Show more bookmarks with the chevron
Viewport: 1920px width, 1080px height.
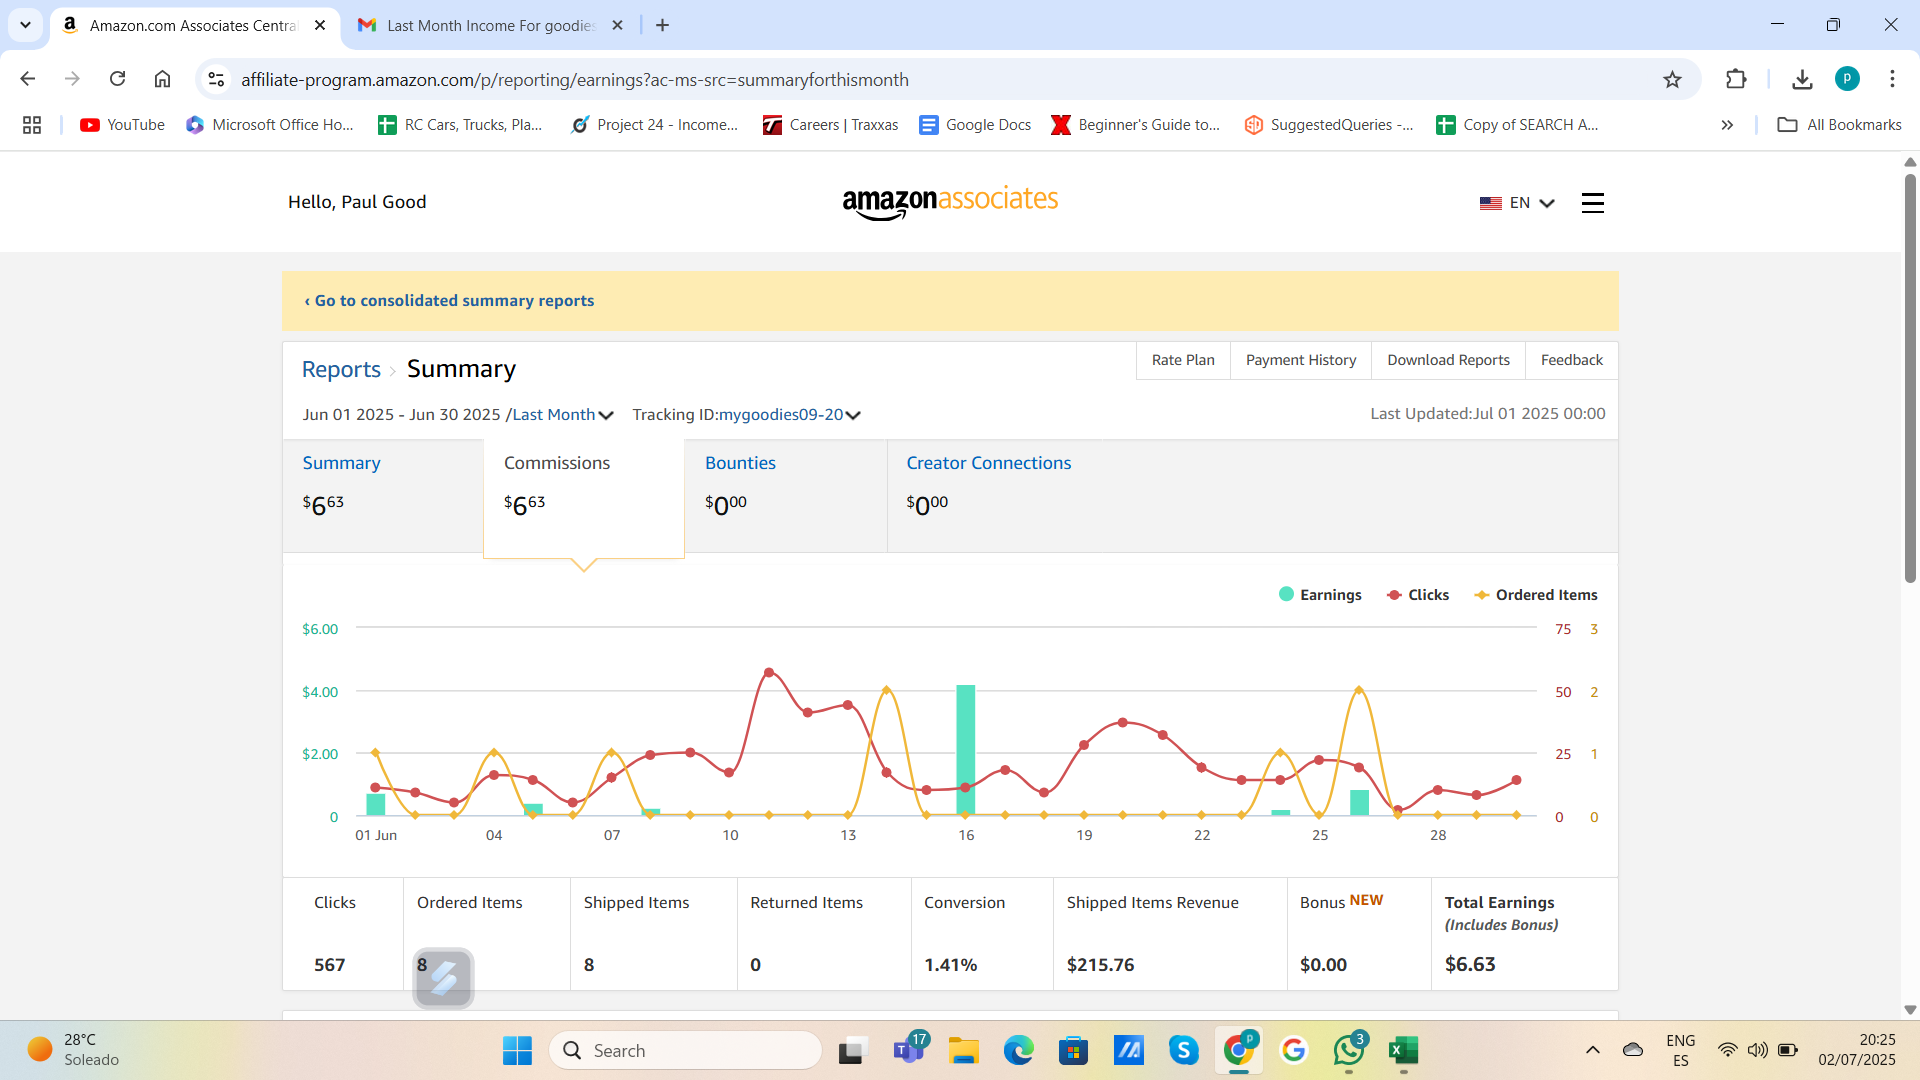coord(1727,125)
